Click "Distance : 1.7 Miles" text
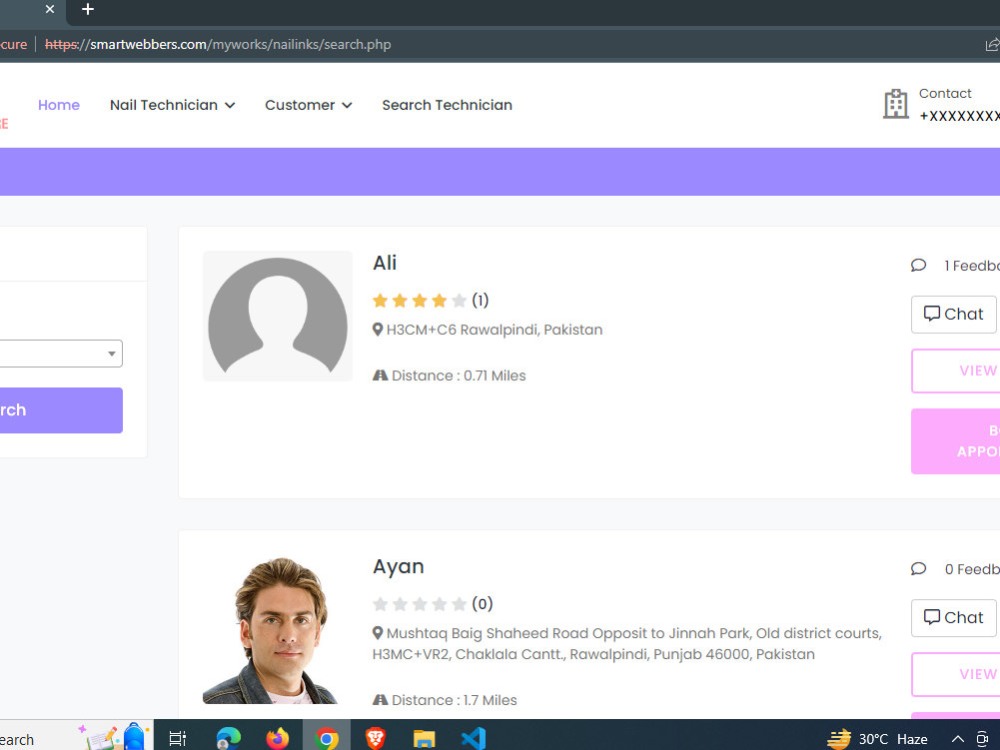1000x750 pixels. pos(454,700)
